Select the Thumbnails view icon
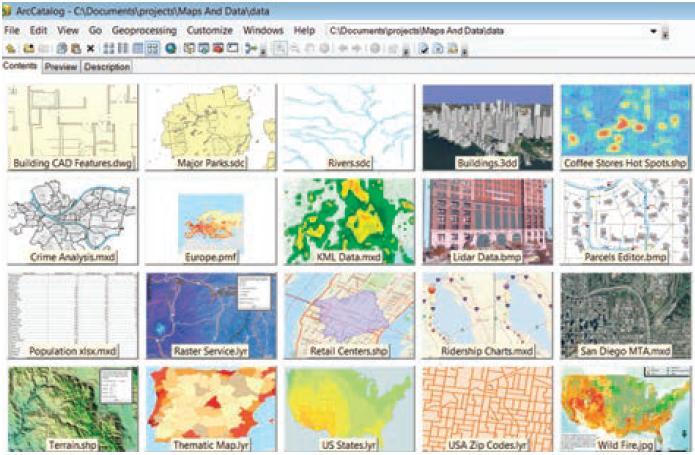The width and height of the screenshot is (695, 455). 152,48
